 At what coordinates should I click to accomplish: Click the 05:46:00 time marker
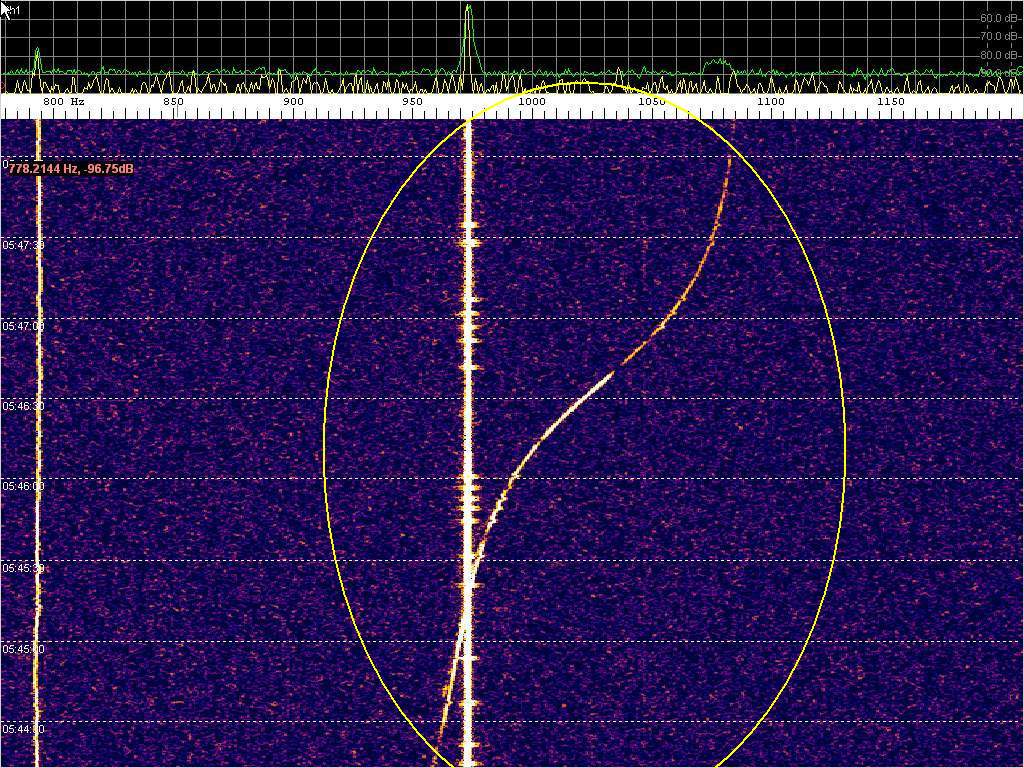[21, 486]
